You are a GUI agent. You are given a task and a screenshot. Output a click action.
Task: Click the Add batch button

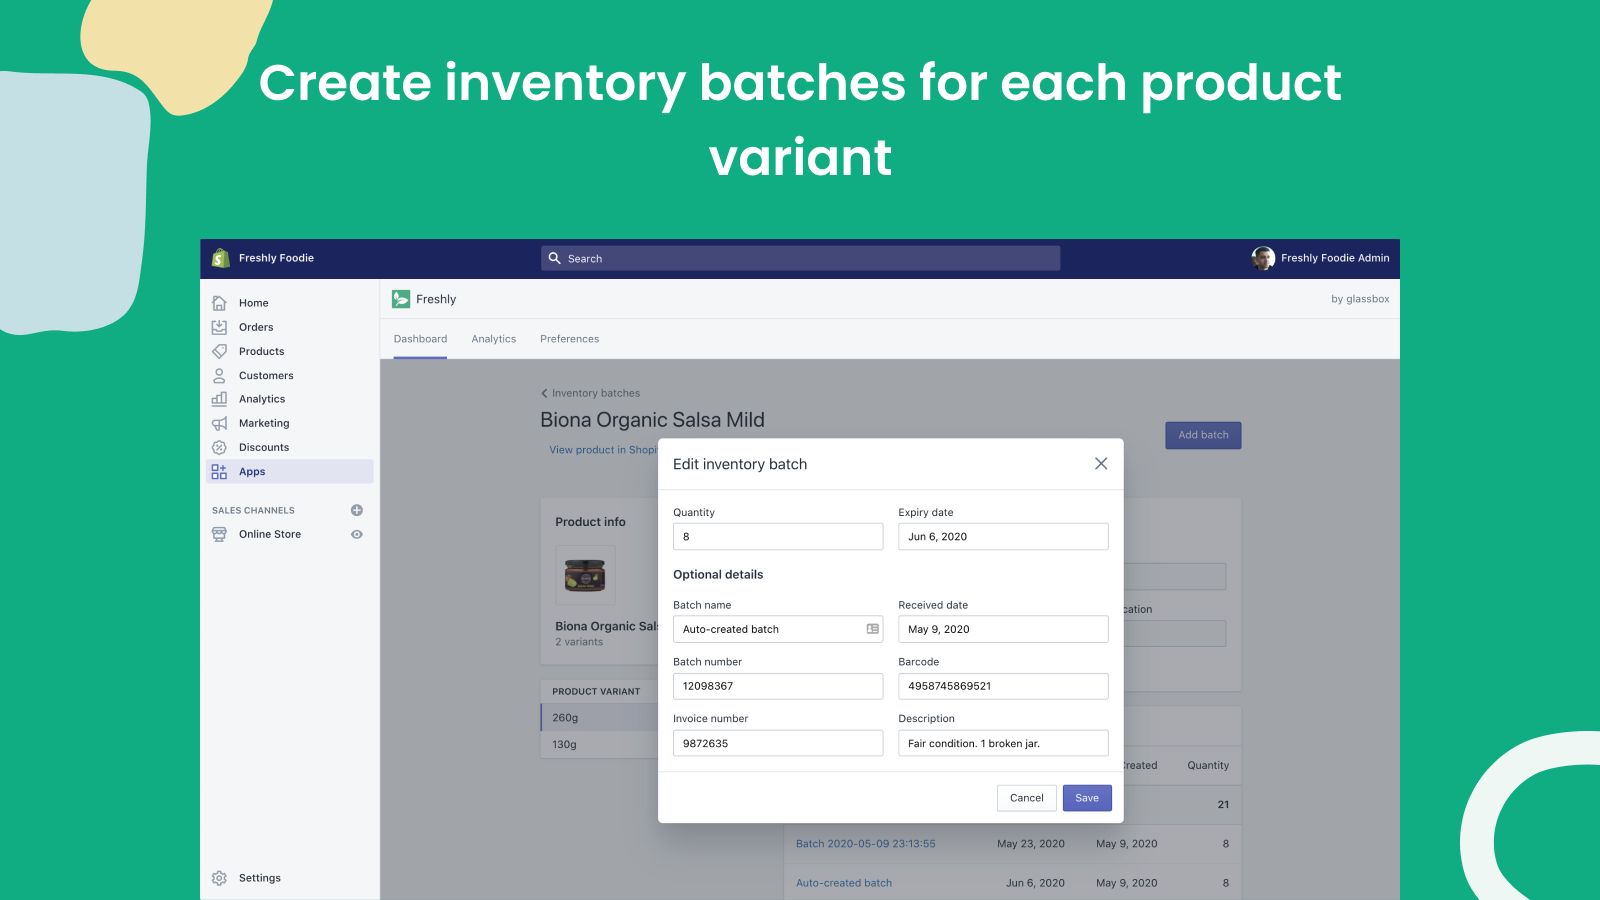(1203, 435)
